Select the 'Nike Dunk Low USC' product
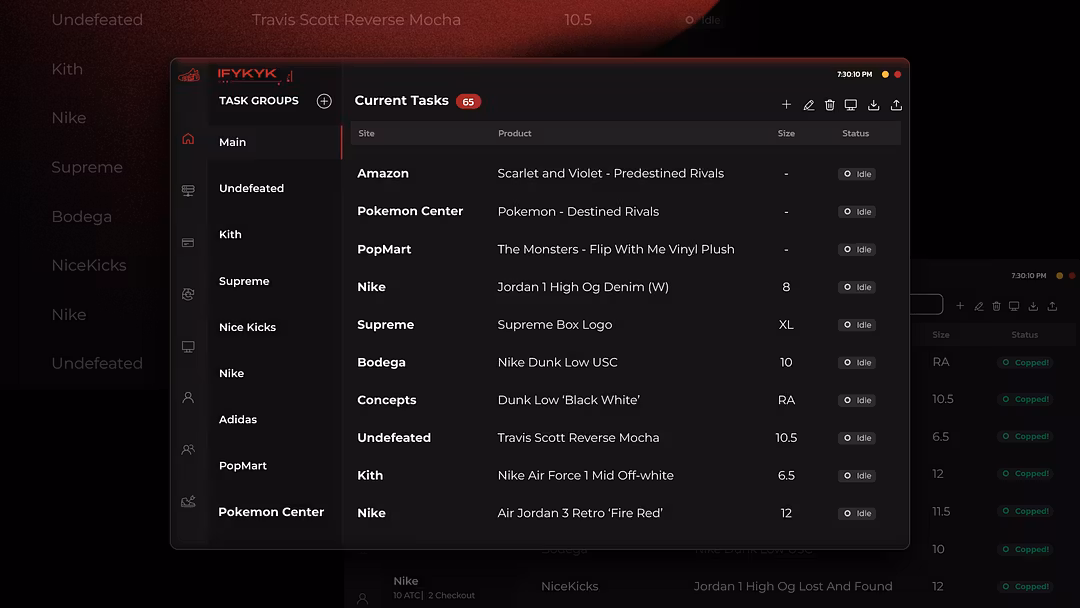 [557, 362]
